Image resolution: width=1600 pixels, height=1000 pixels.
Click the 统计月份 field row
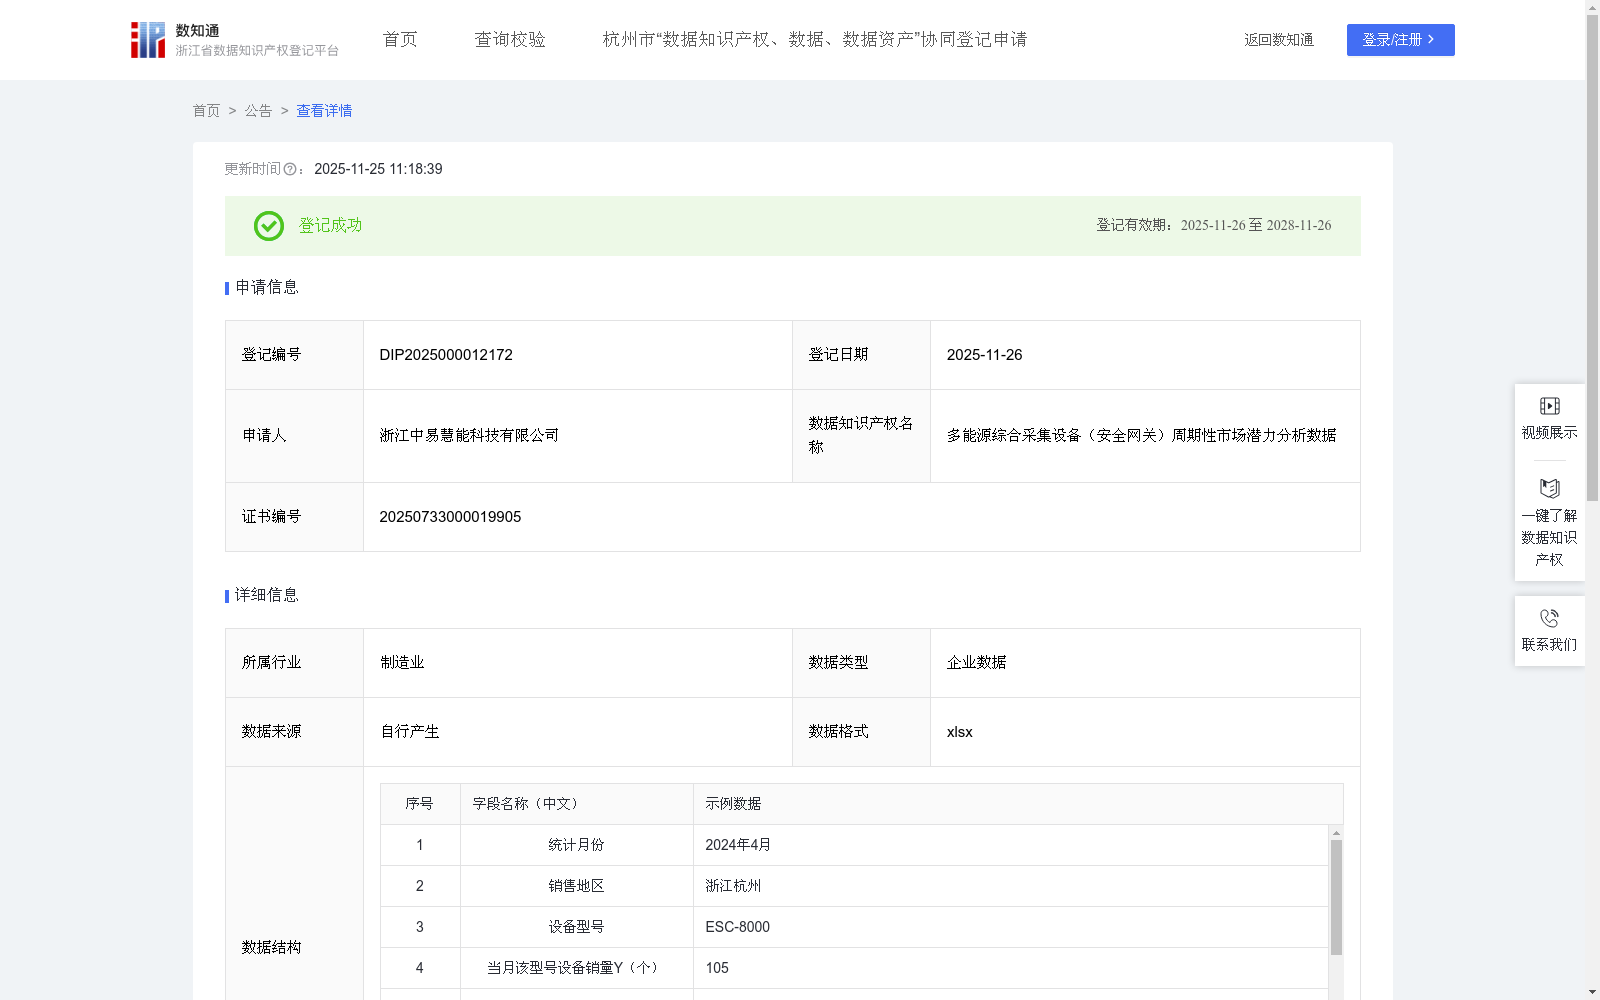pos(854,845)
